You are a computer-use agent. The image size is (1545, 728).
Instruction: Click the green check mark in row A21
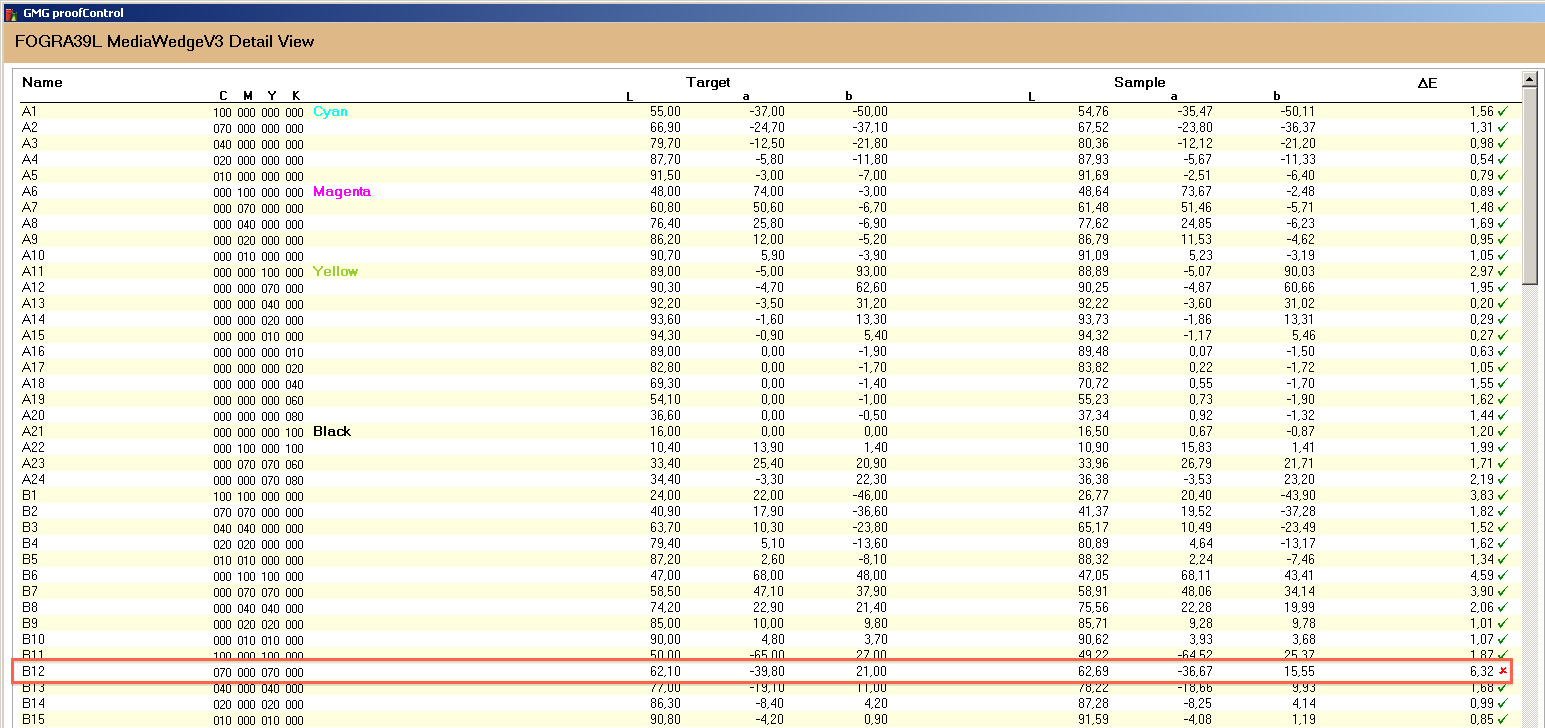point(1503,431)
